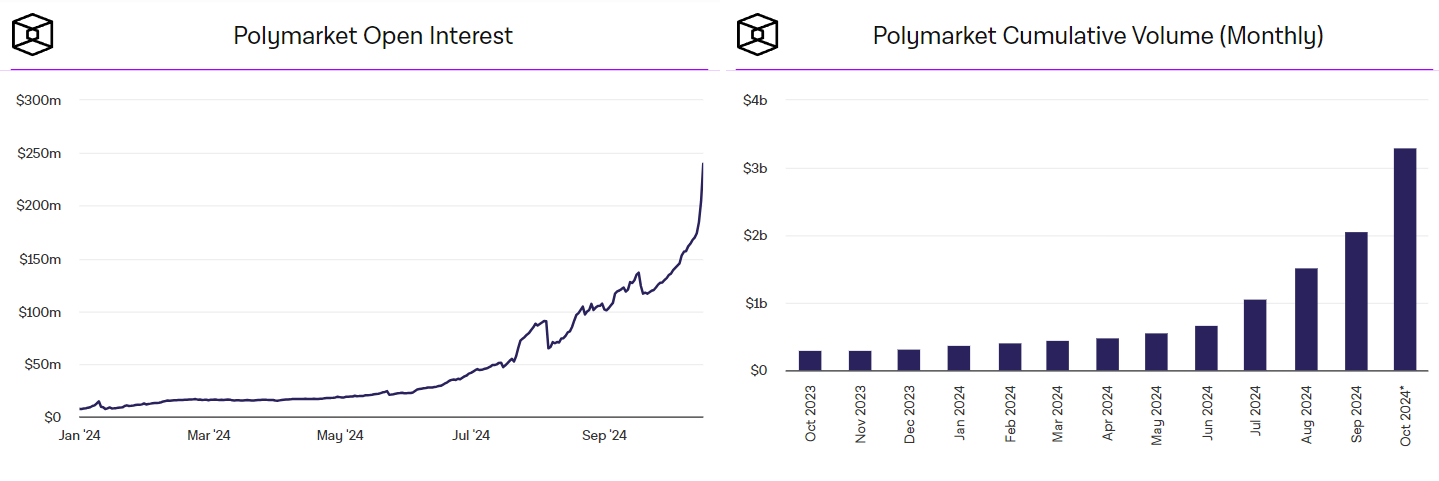Click the May '24 x-axis label
The width and height of the screenshot is (1439, 481).
[x=341, y=436]
